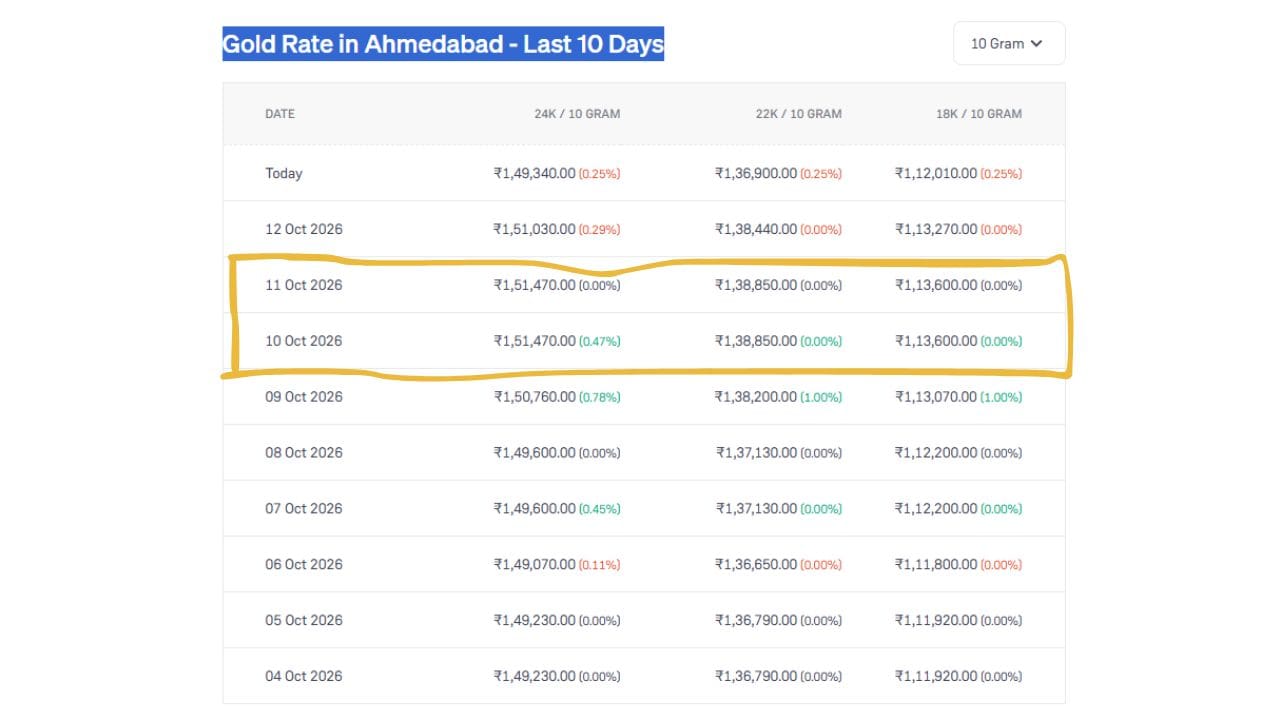
Task: Select 24K price ₹1,51,030.00 for 12 Oct
Action: pos(535,229)
